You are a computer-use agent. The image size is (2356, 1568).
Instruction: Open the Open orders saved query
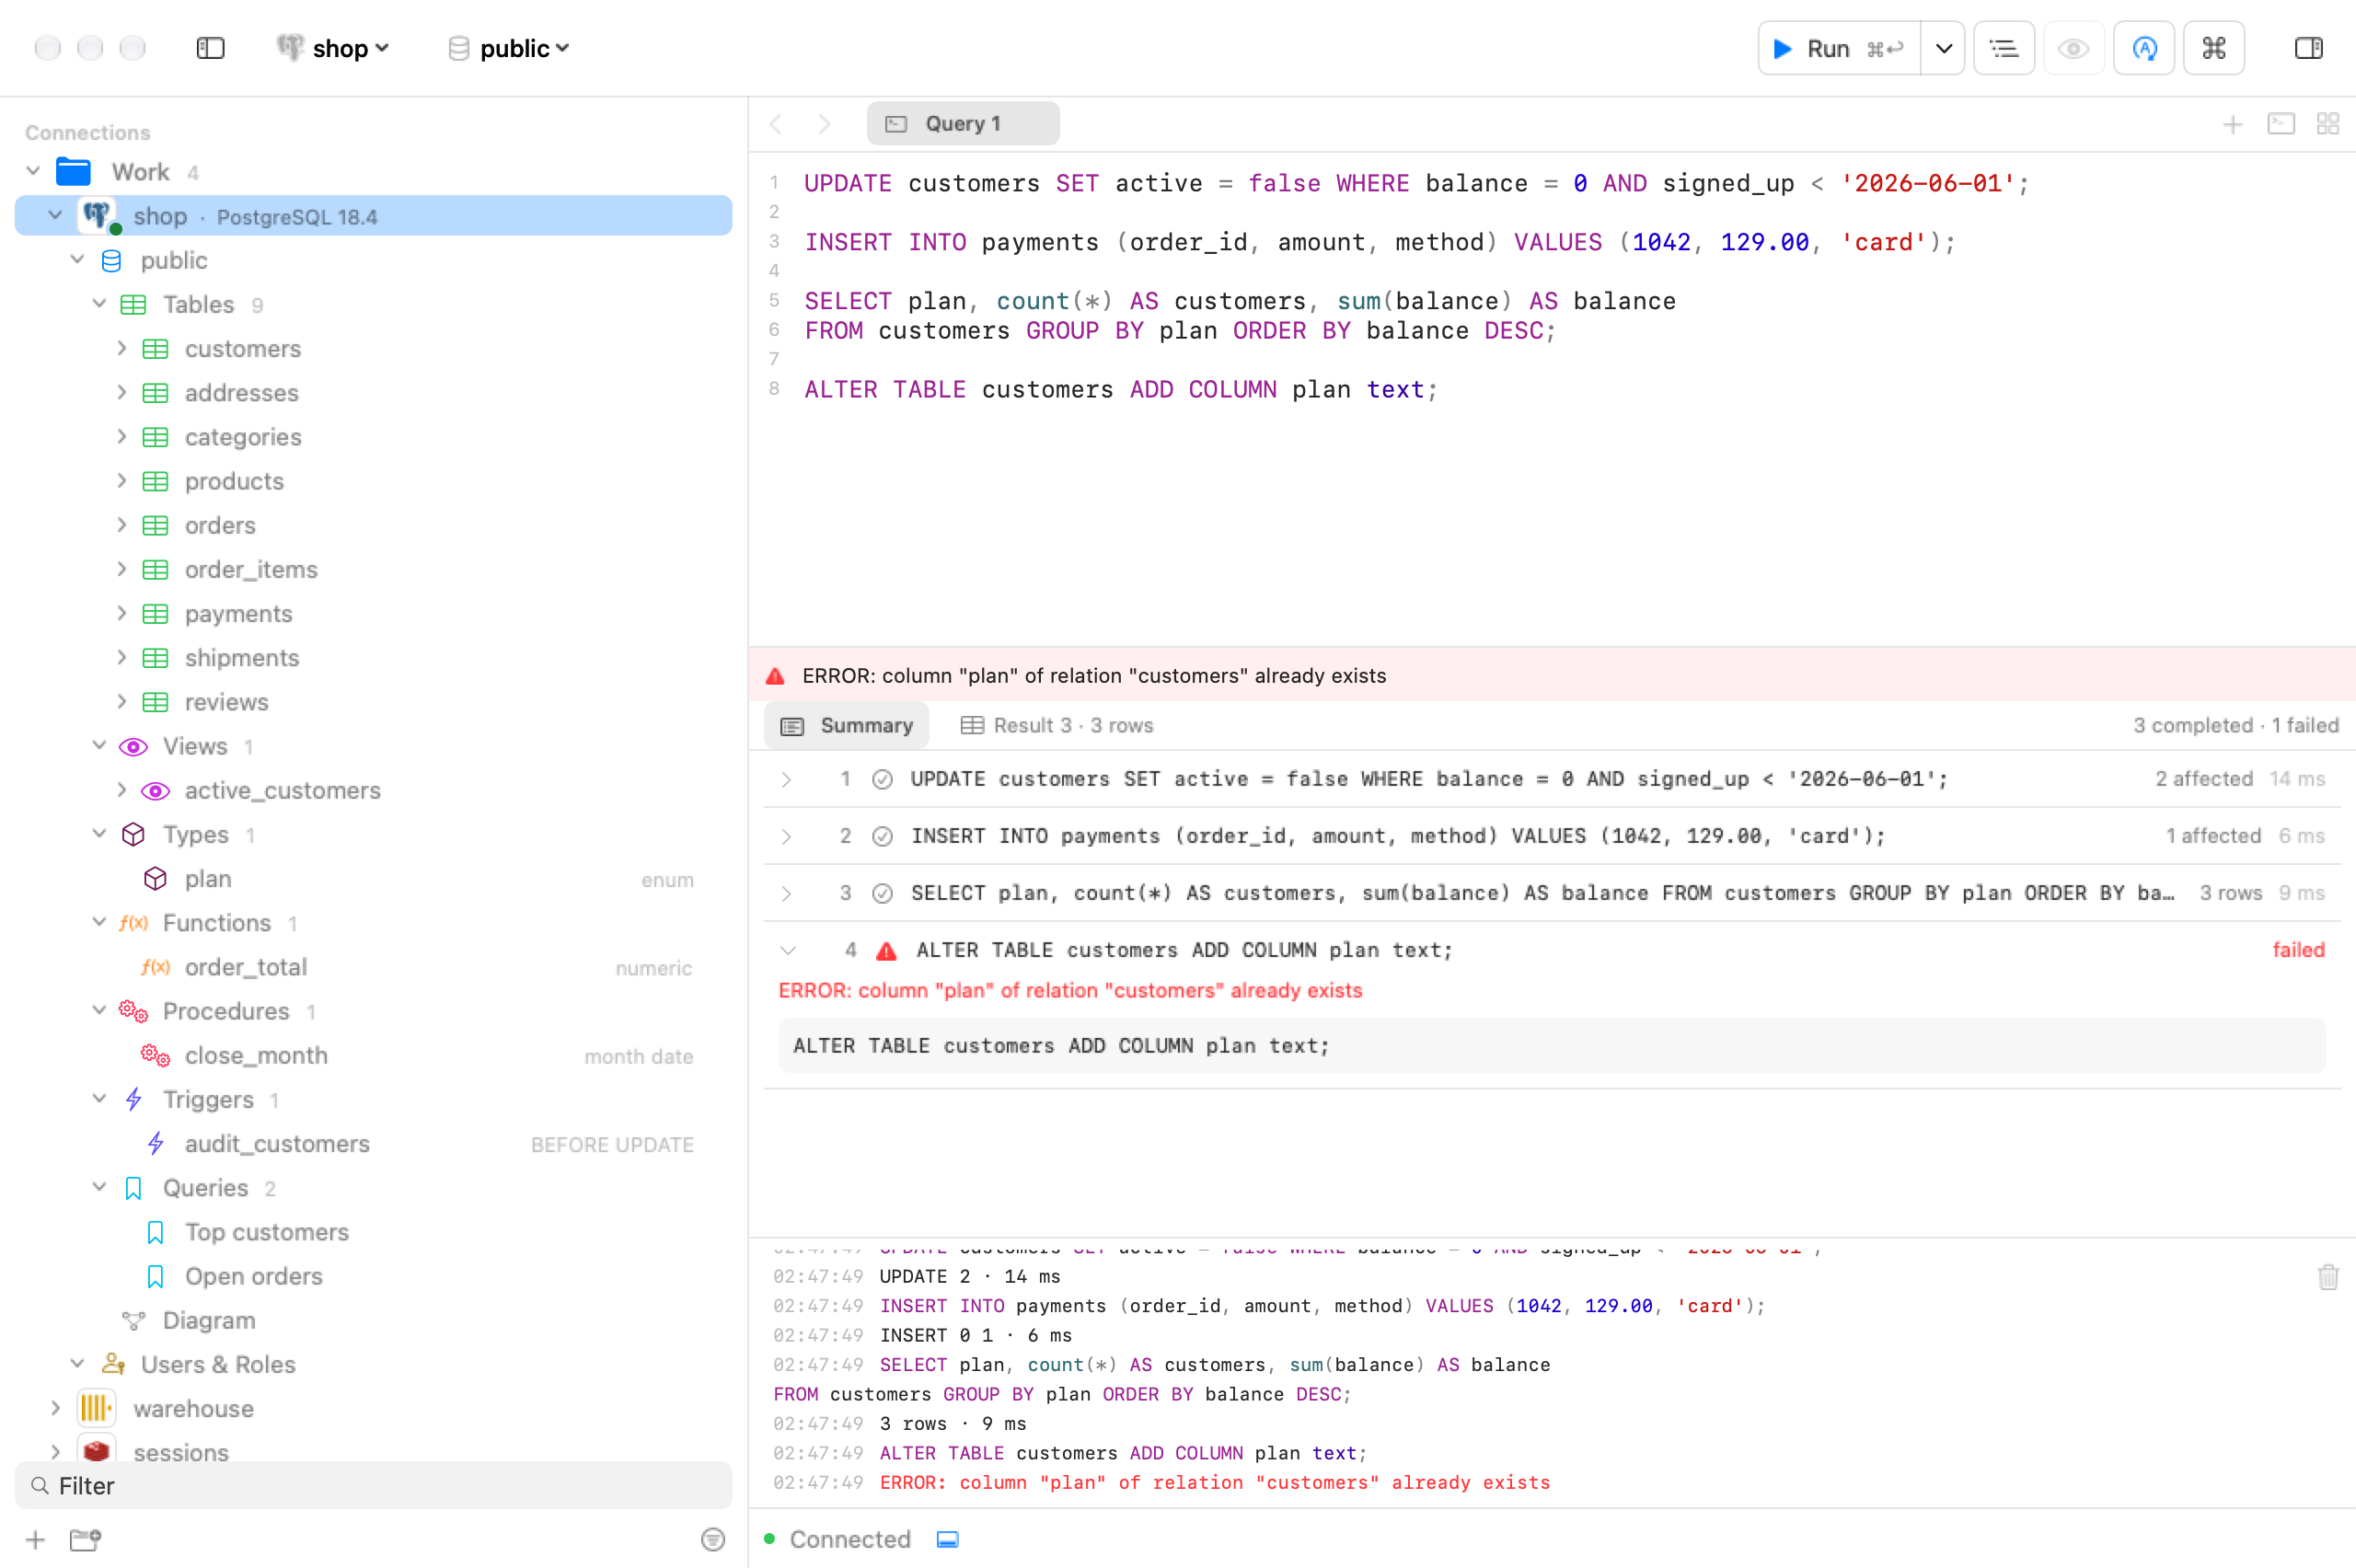pyautogui.click(x=253, y=1276)
